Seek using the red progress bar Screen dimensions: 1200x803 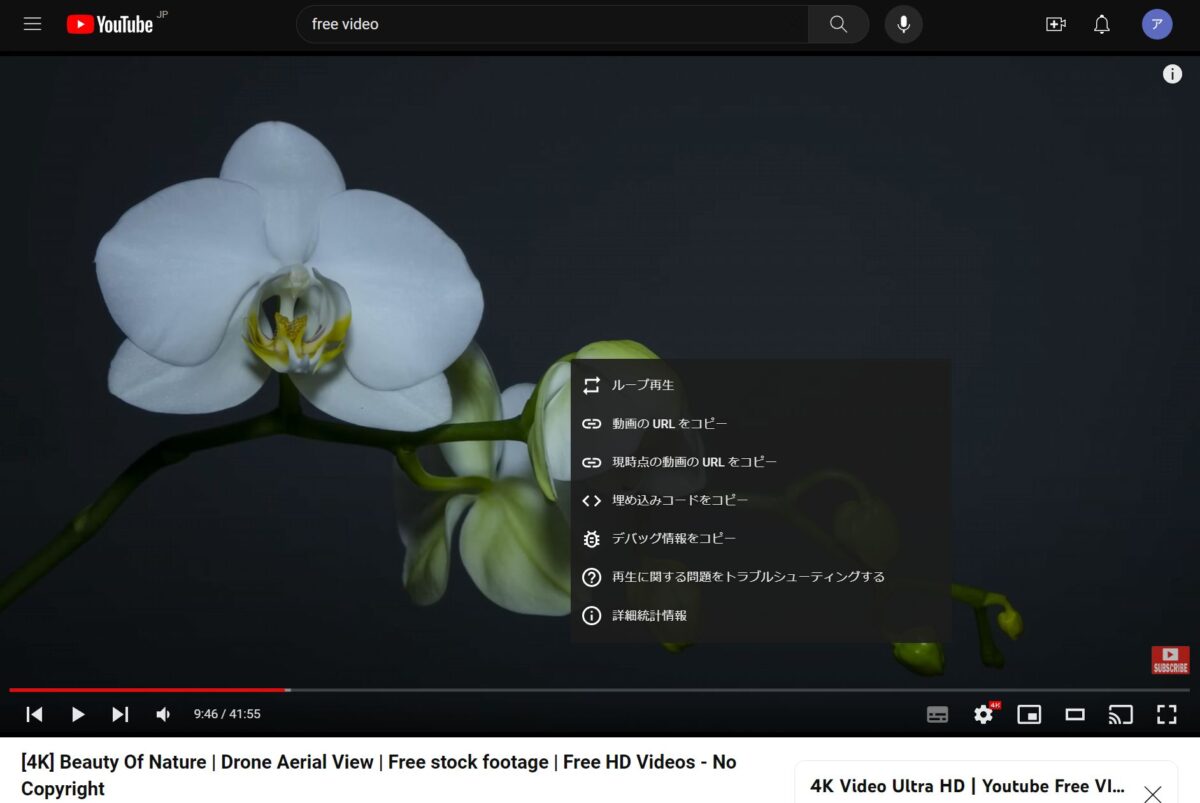pyautogui.click(x=600, y=690)
